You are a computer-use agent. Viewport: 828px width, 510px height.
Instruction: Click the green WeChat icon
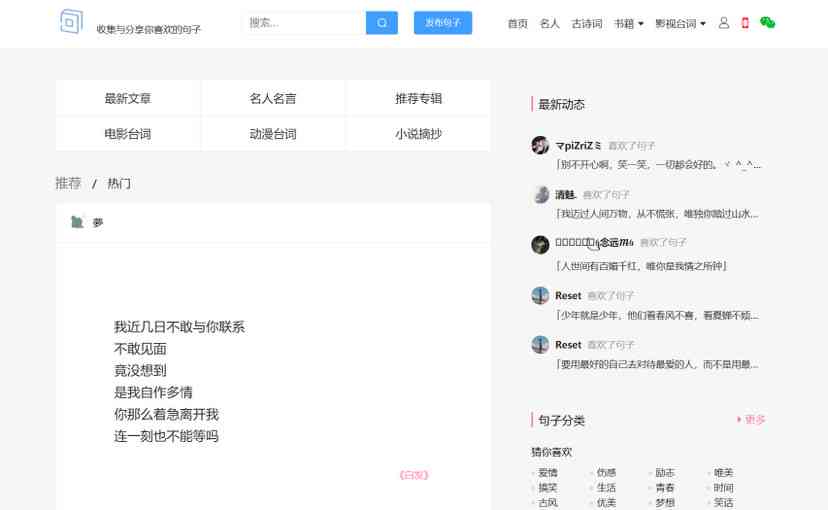pyautogui.click(x=767, y=22)
